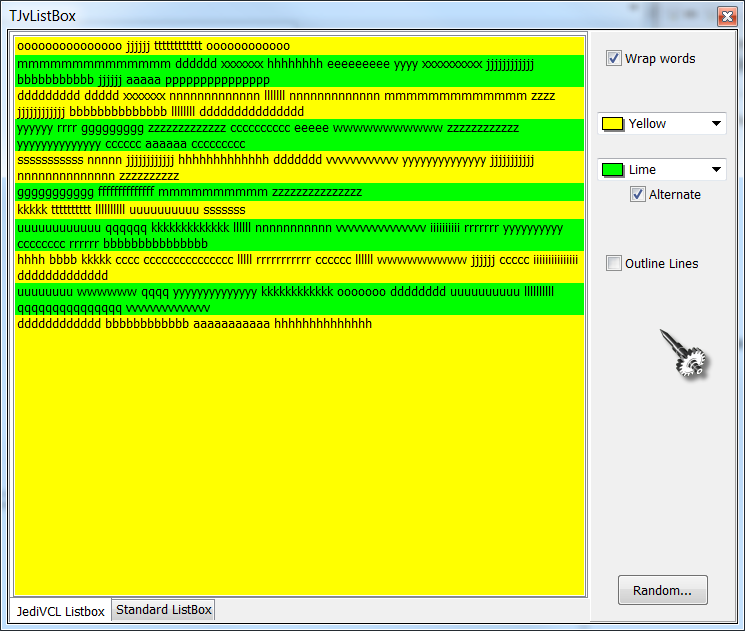Open the Yellow color dropdown
The height and width of the screenshot is (631, 745).
click(x=716, y=124)
